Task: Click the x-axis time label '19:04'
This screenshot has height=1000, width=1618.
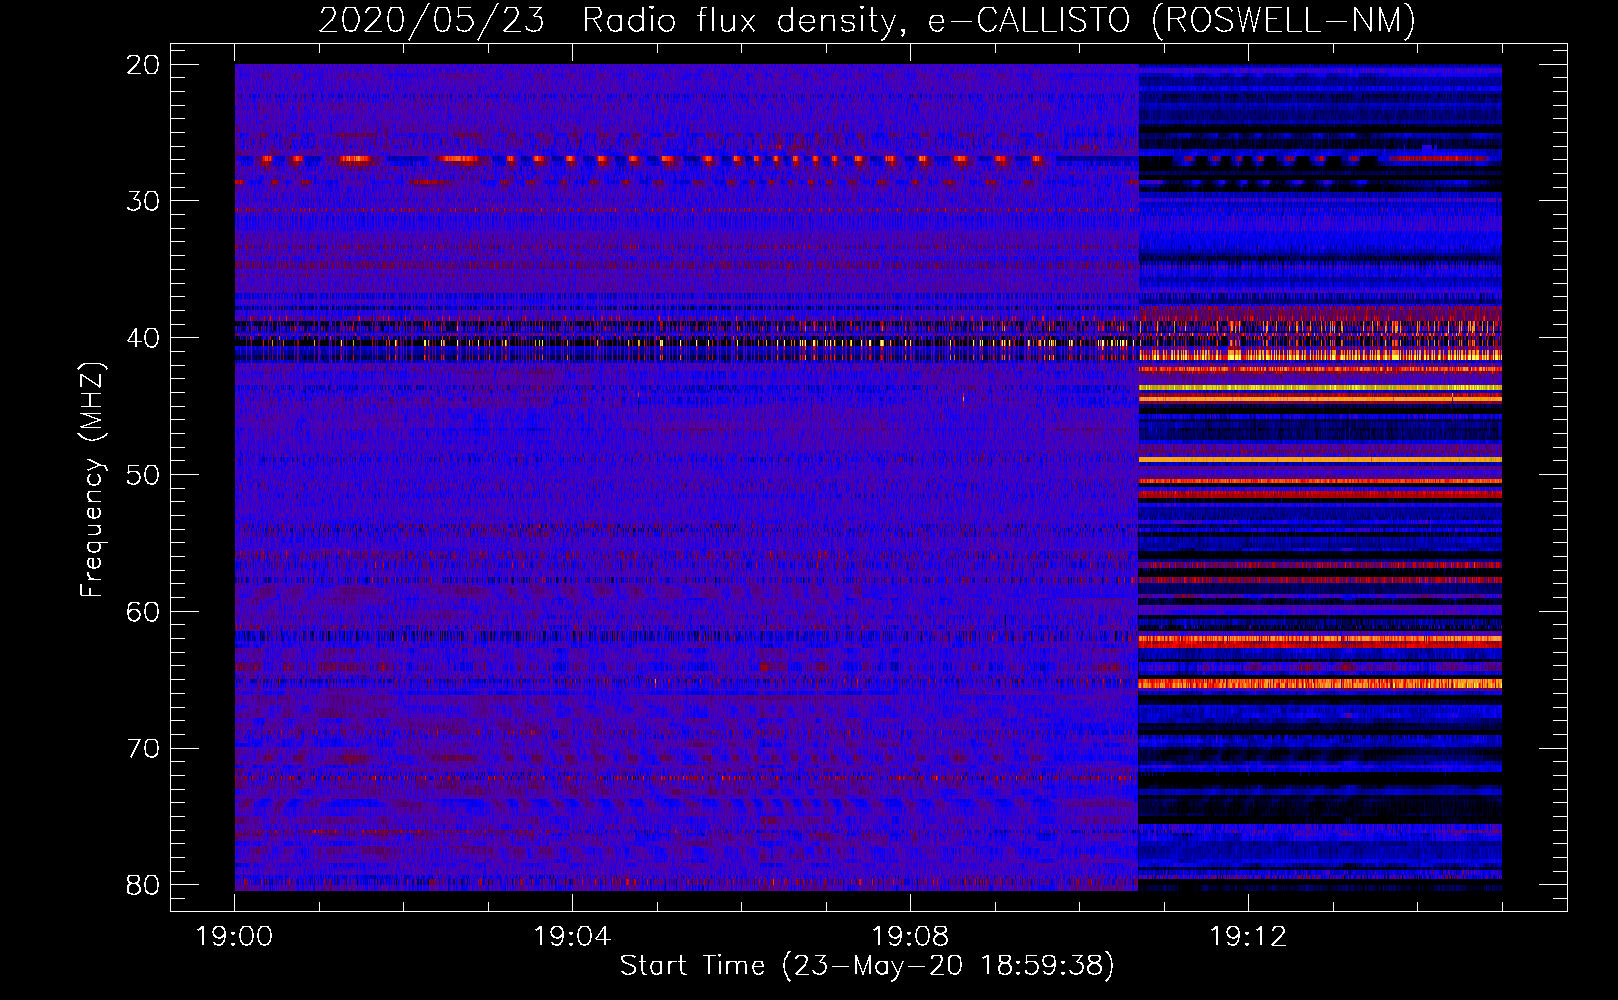Action: click(x=572, y=937)
